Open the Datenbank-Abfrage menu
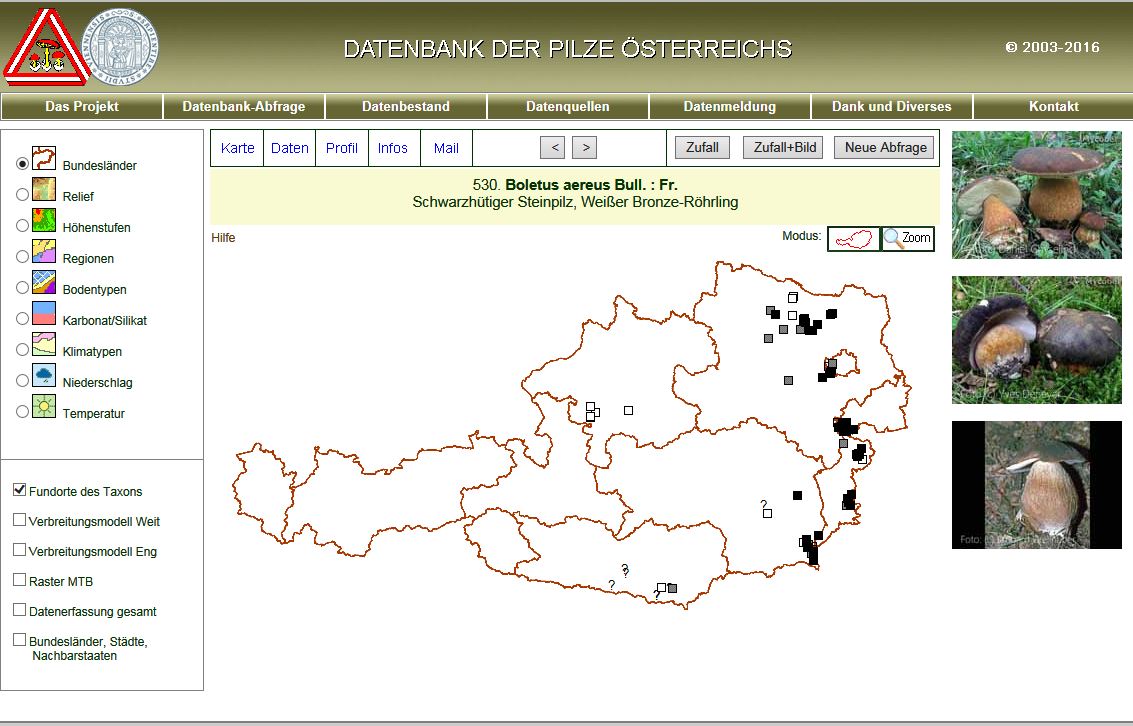 click(x=243, y=106)
